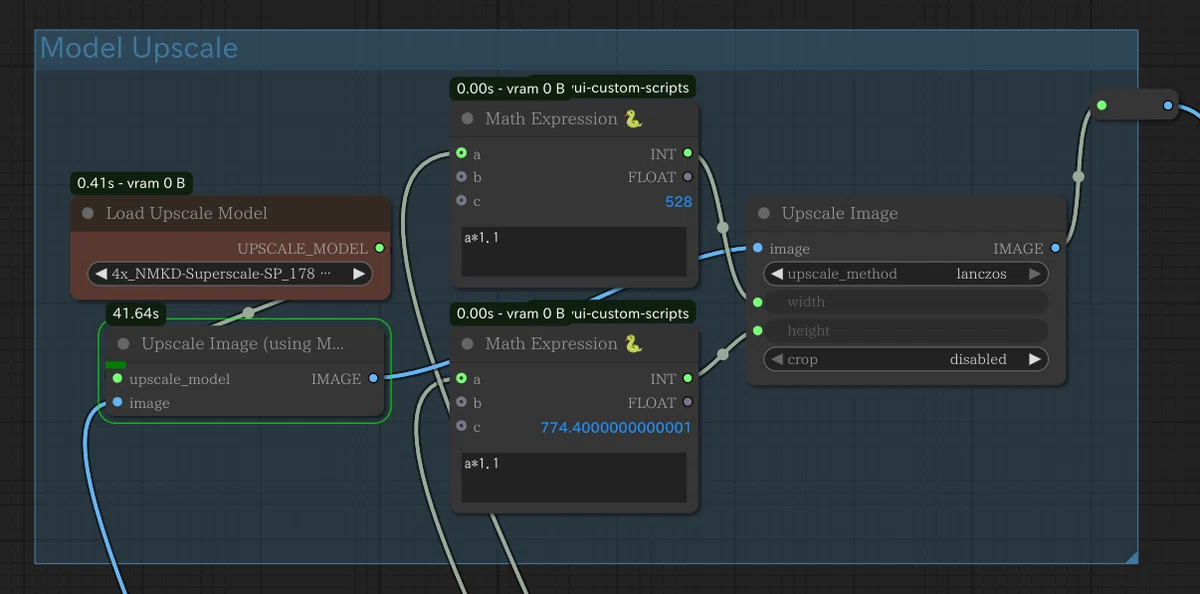The width and height of the screenshot is (1200, 594).
Task: Click input port a on Math Expression showing 774.4000000000001
Action: [461, 379]
